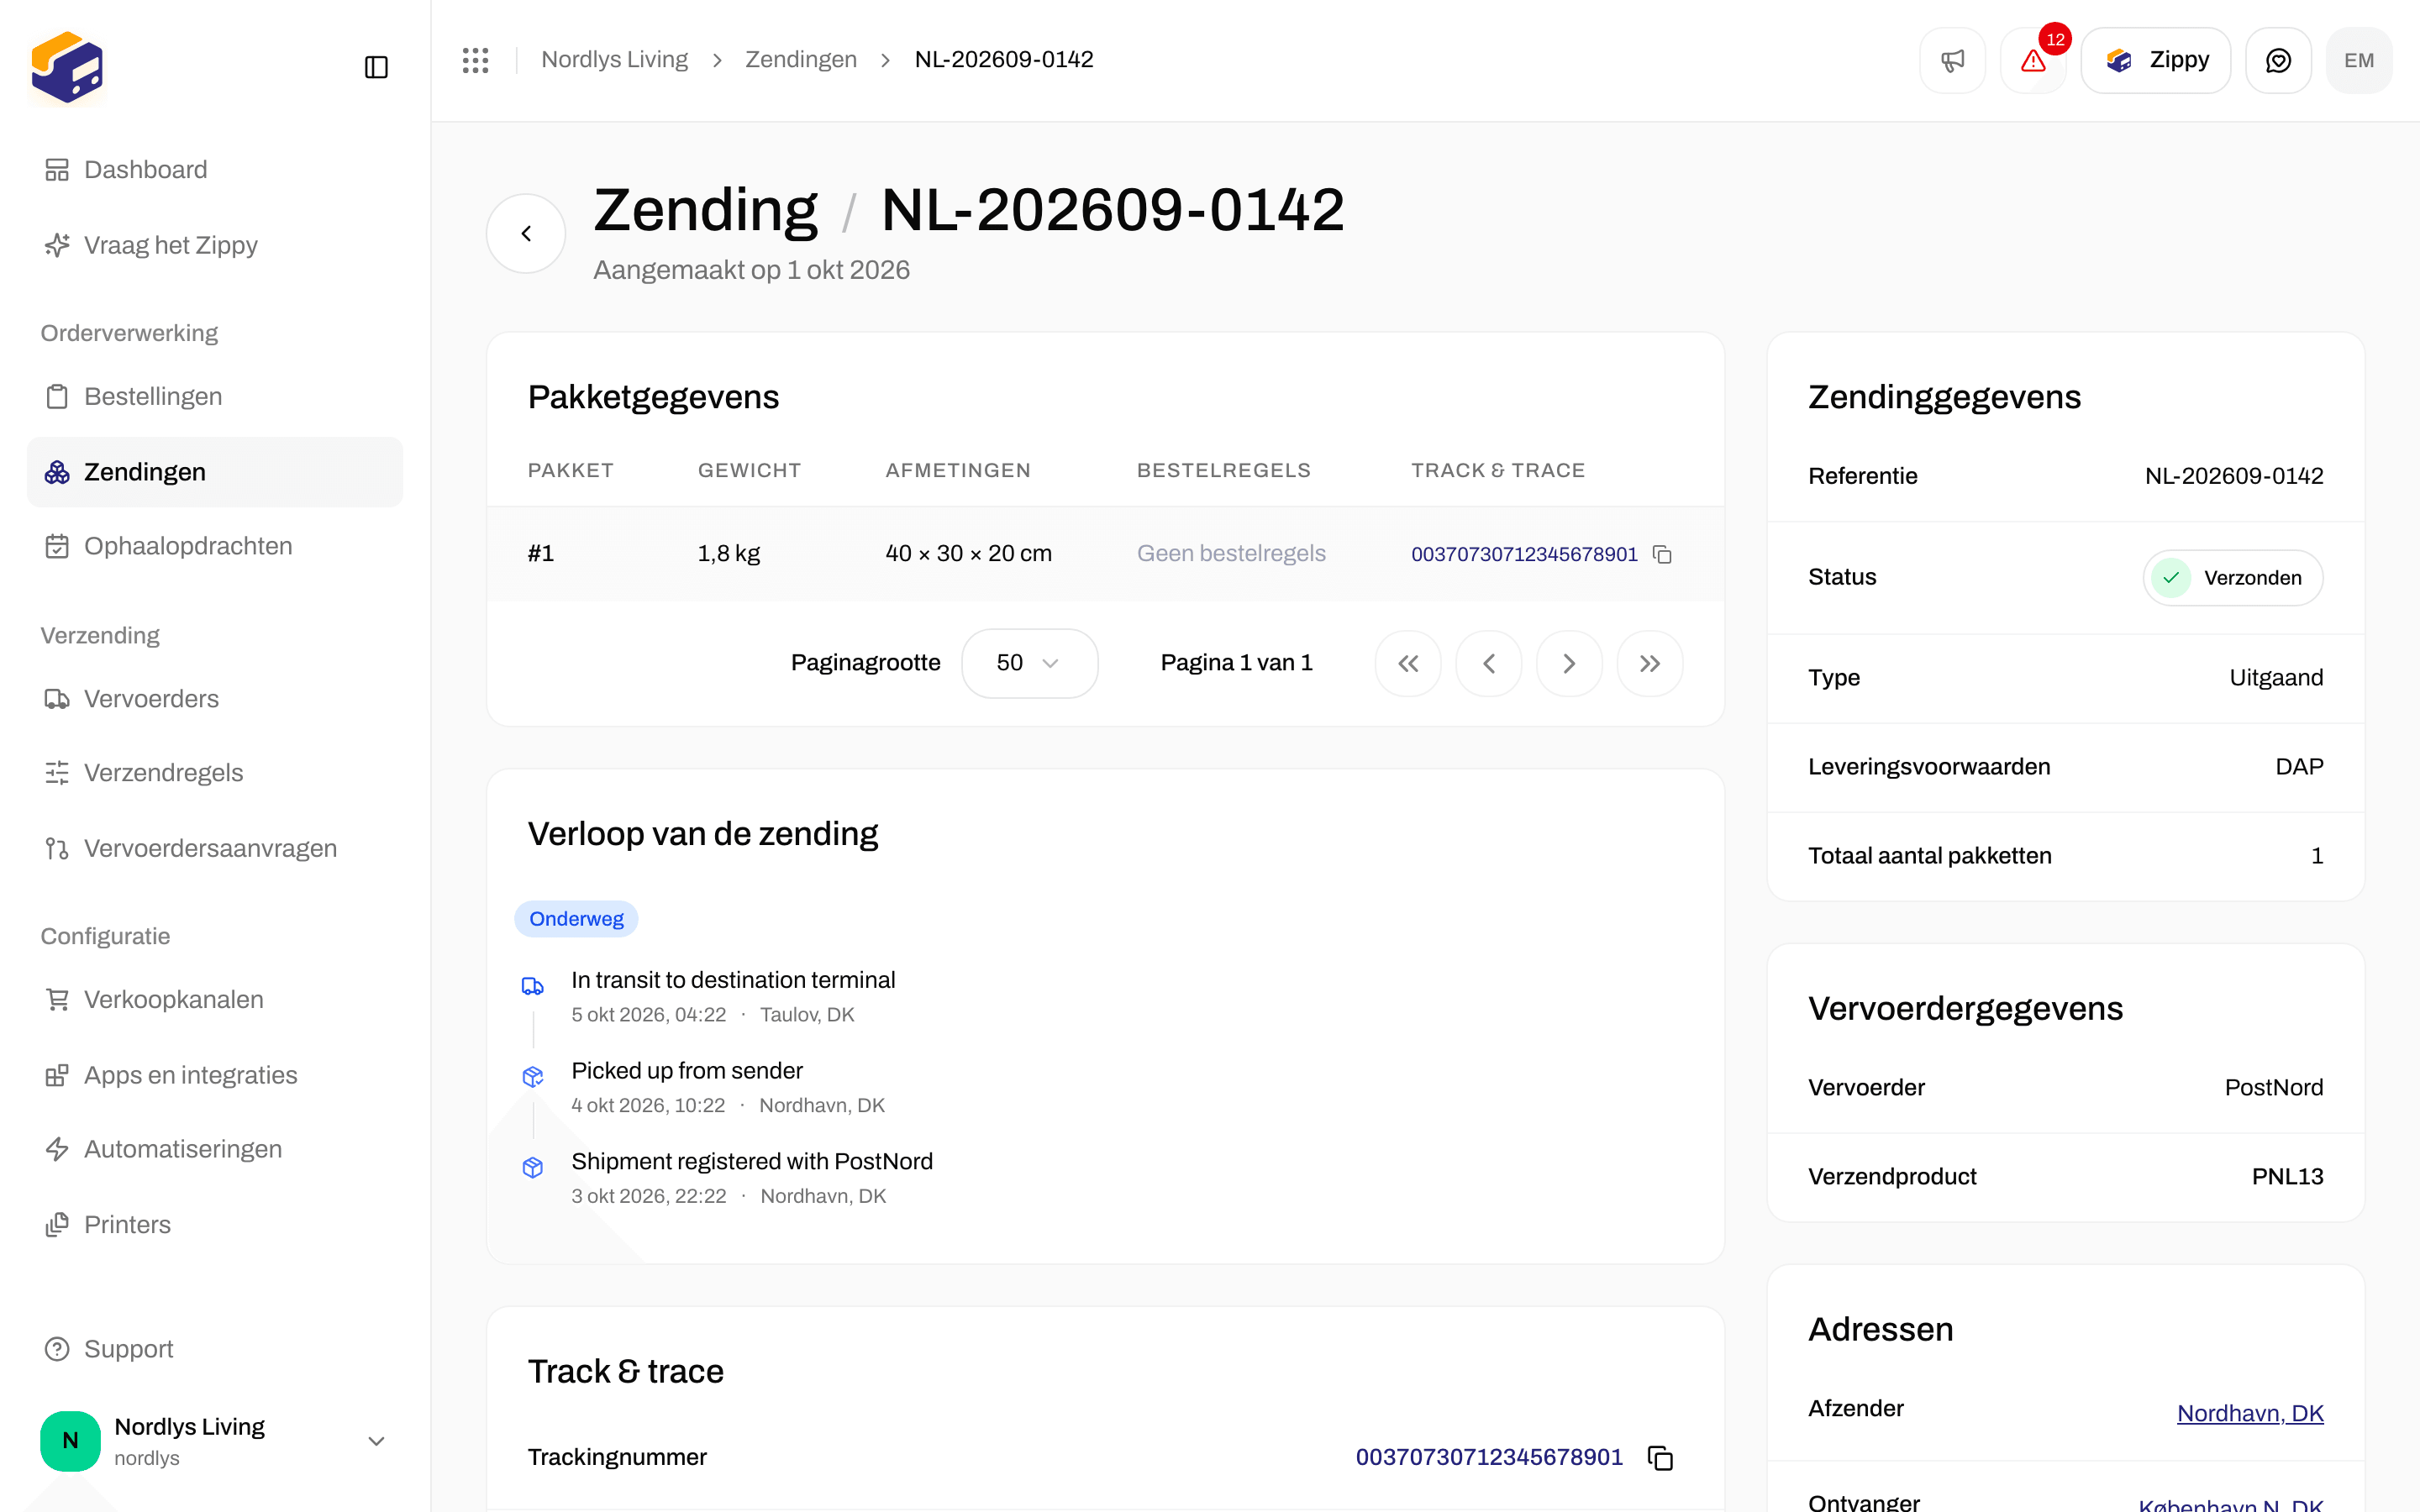Click the Verzonden status badge
The image size is (2420, 1512).
pos(2232,578)
